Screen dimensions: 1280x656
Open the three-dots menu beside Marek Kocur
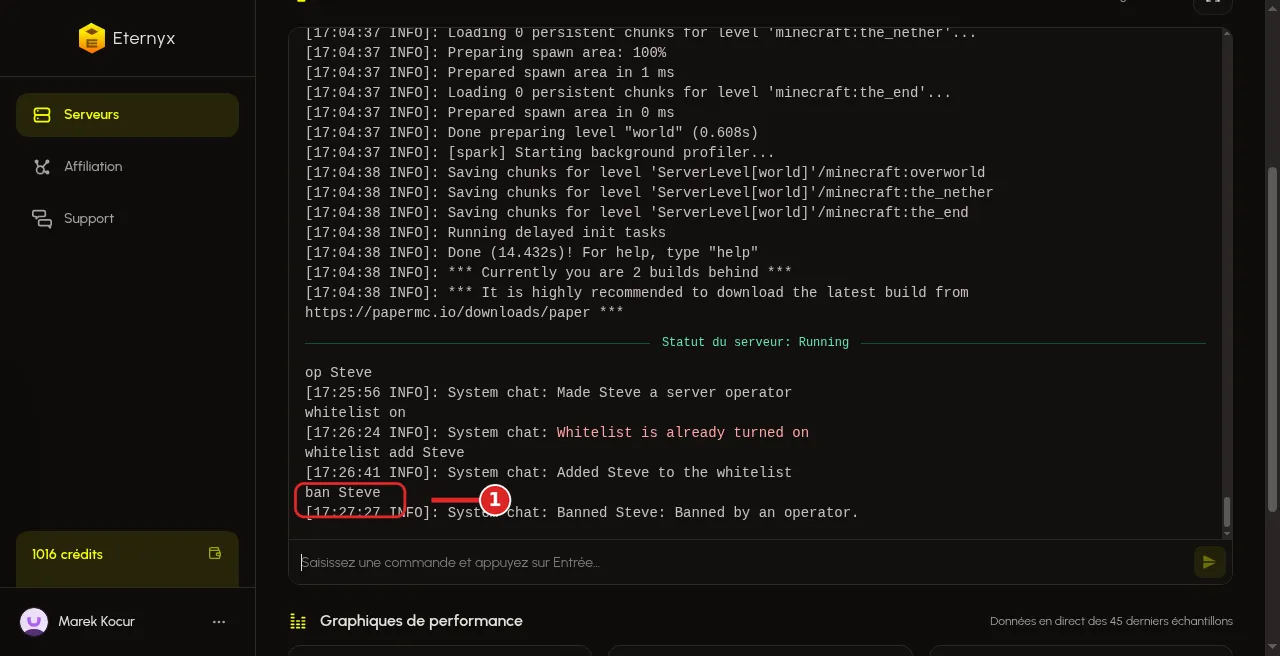tap(219, 622)
